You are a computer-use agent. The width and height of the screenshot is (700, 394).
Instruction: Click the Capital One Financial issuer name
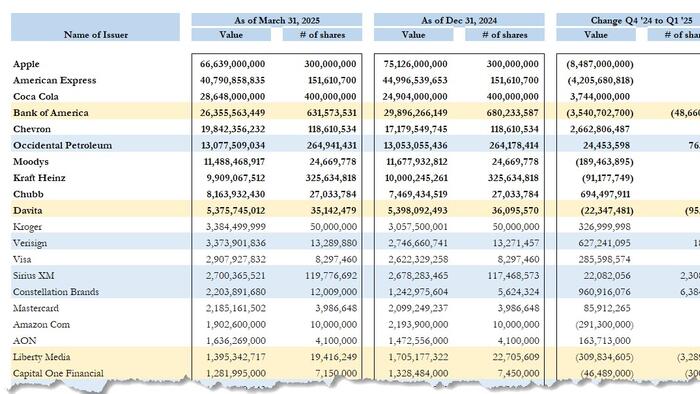coord(58,373)
